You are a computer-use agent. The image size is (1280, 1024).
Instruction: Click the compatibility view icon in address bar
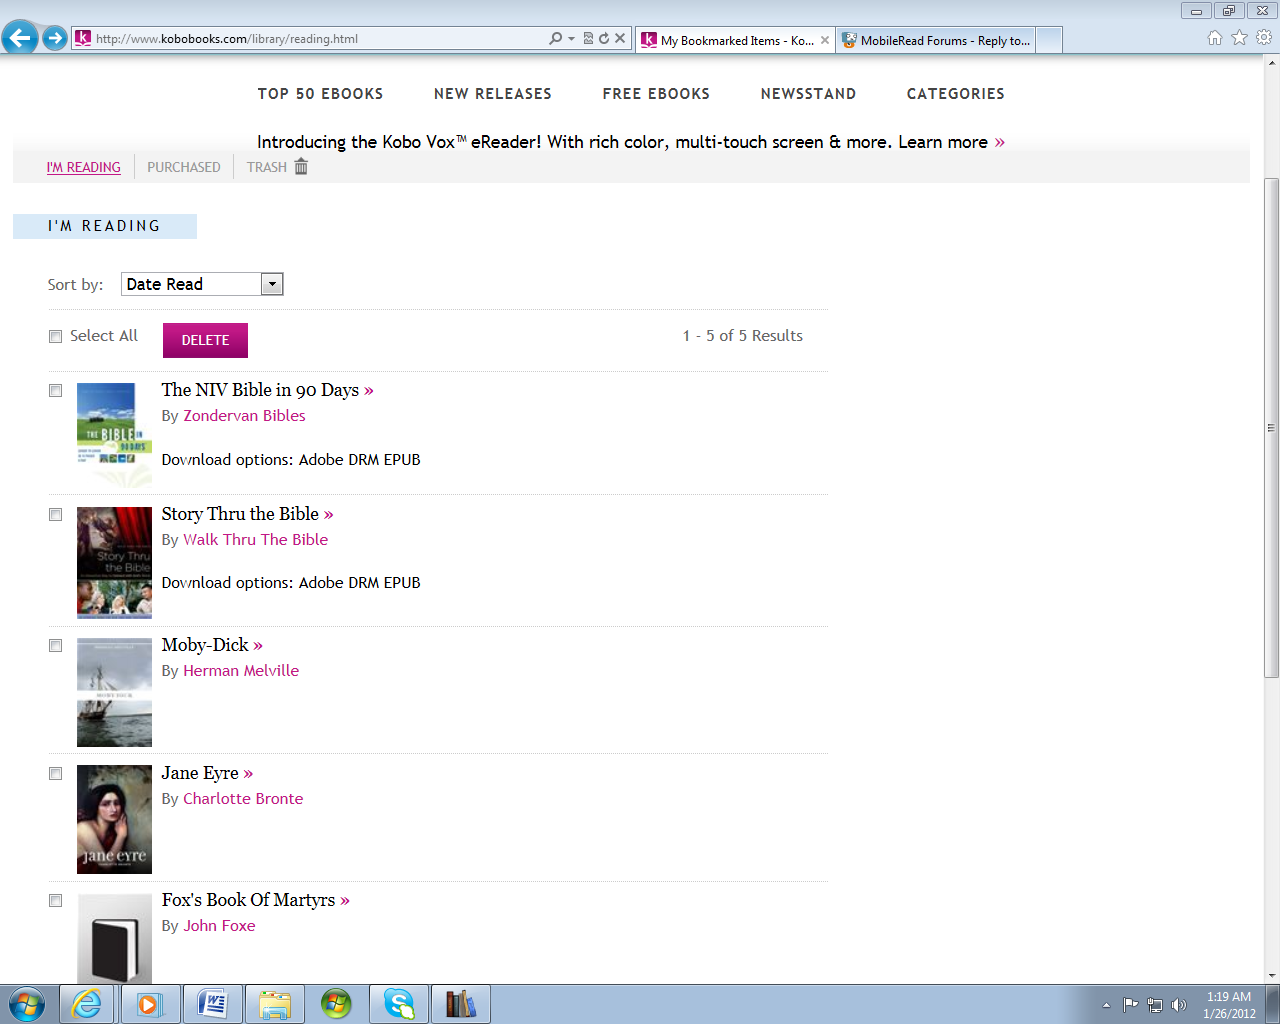pyautogui.click(x=588, y=39)
